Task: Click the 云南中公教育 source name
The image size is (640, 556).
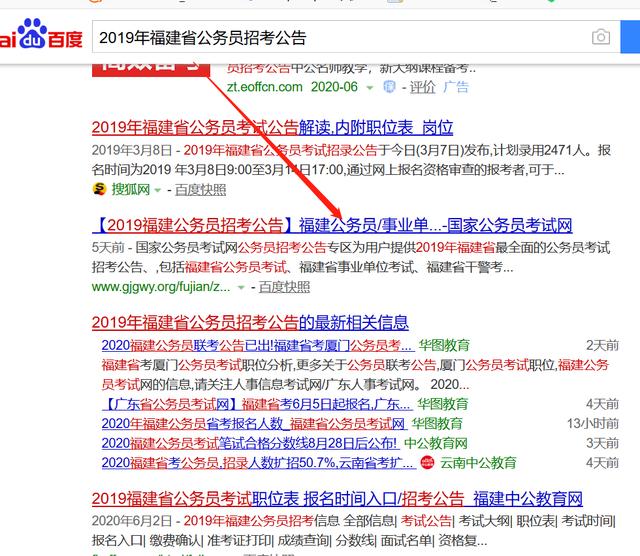Action: (478, 463)
